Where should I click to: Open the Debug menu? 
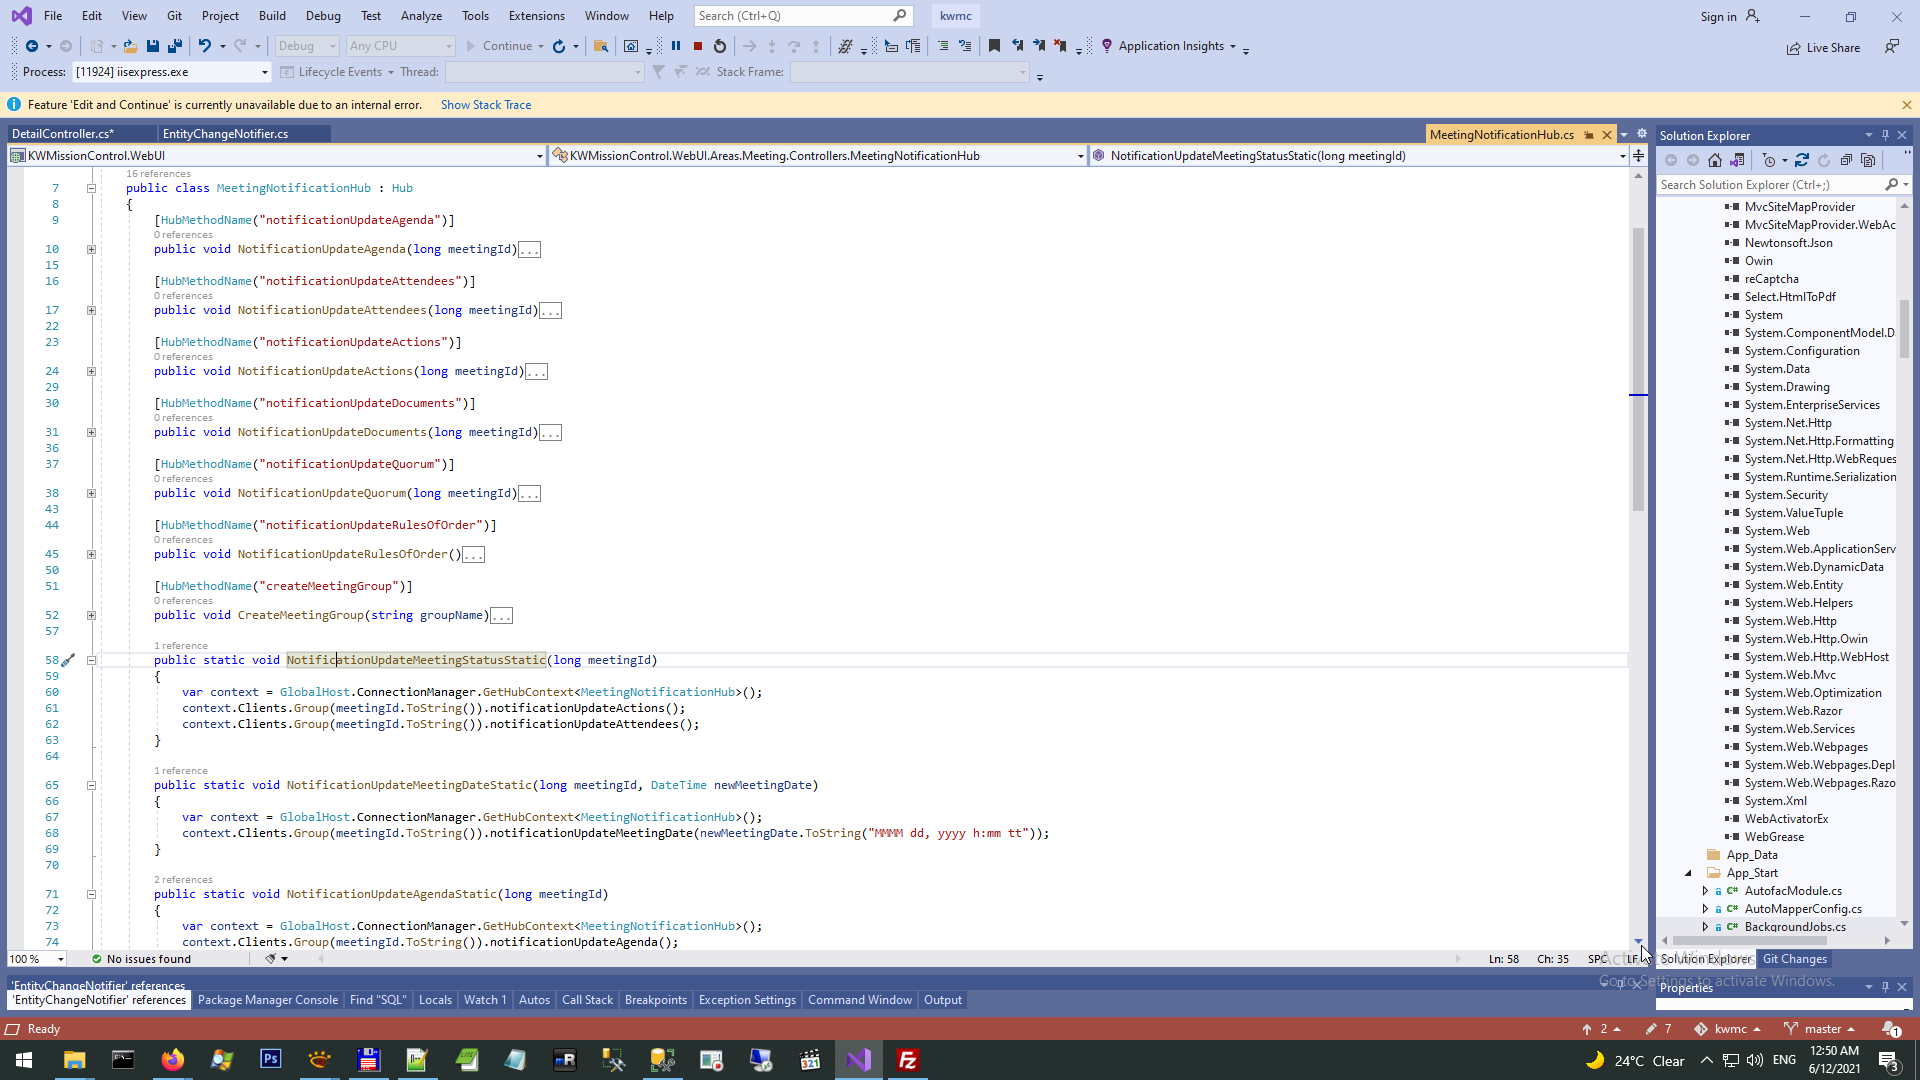pos(322,16)
